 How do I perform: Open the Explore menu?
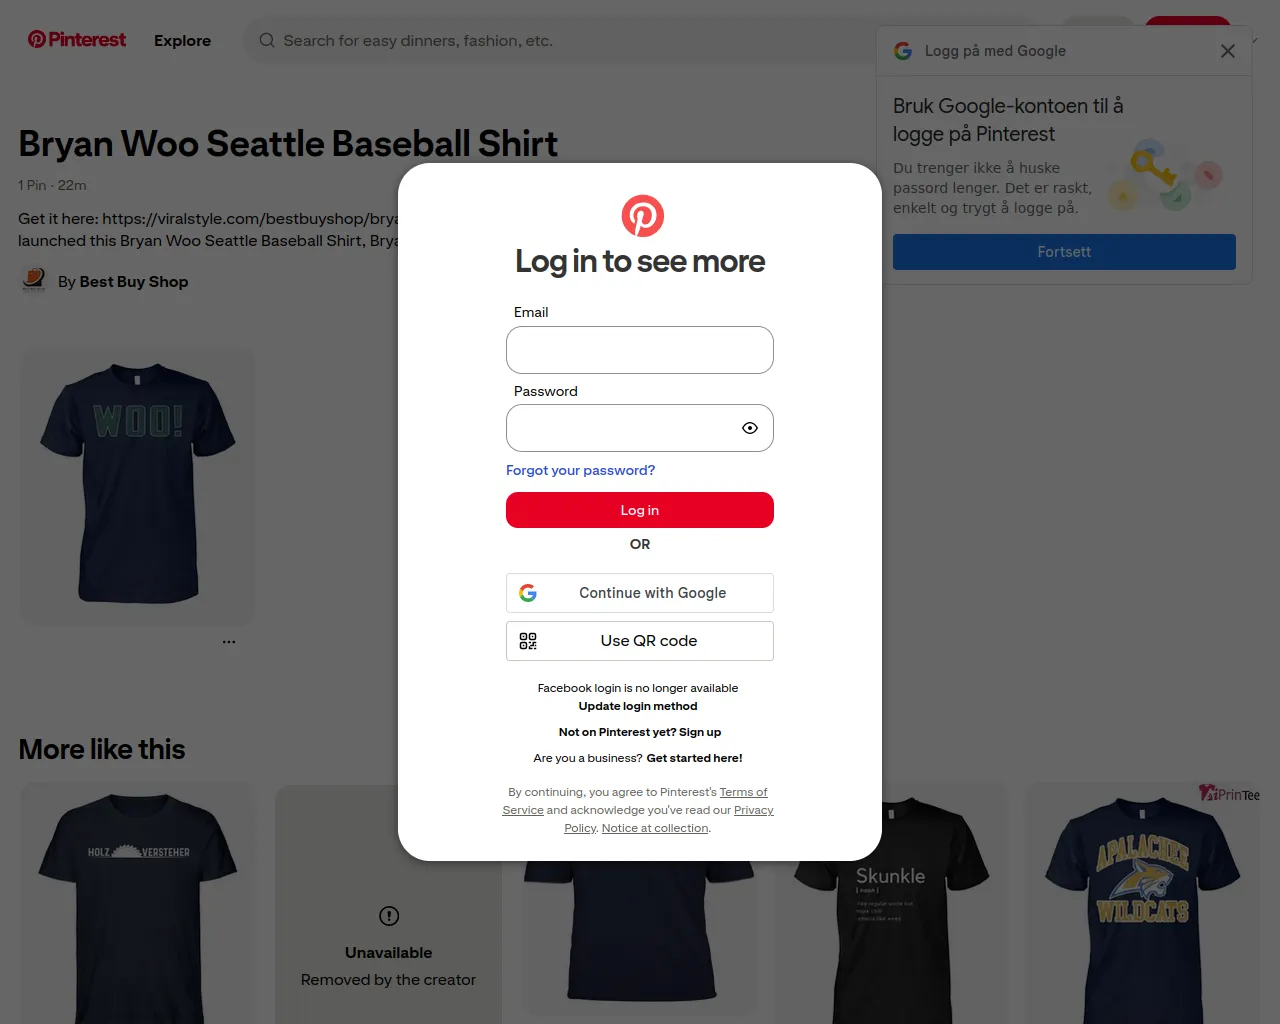(x=182, y=40)
